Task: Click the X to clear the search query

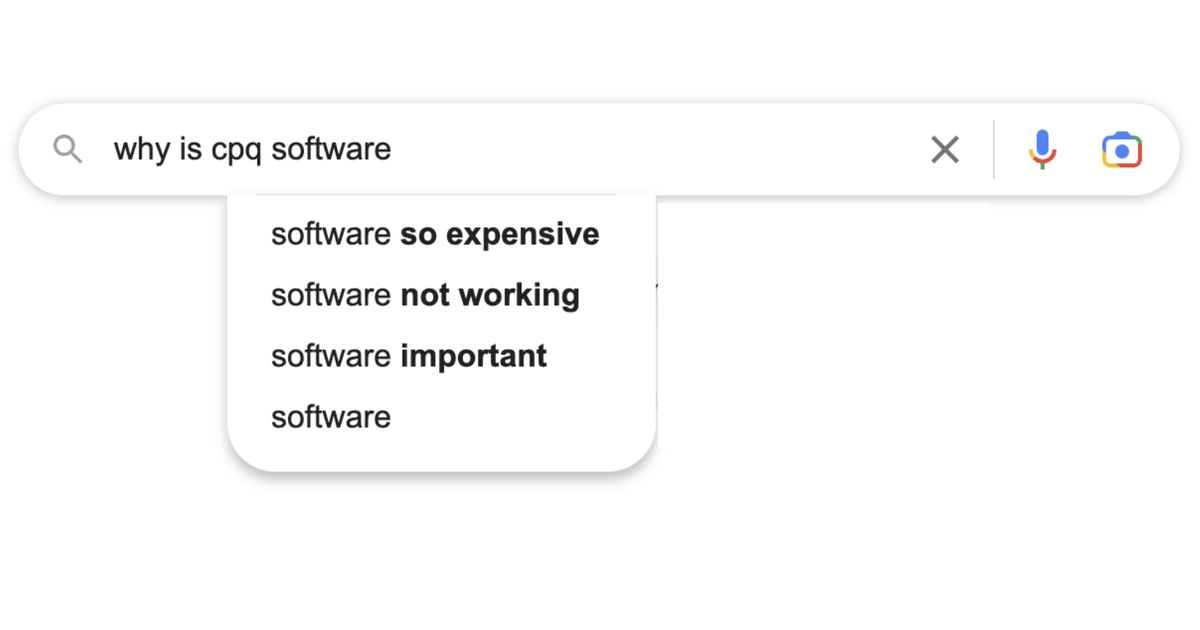Action: click(x=944, y=148)
